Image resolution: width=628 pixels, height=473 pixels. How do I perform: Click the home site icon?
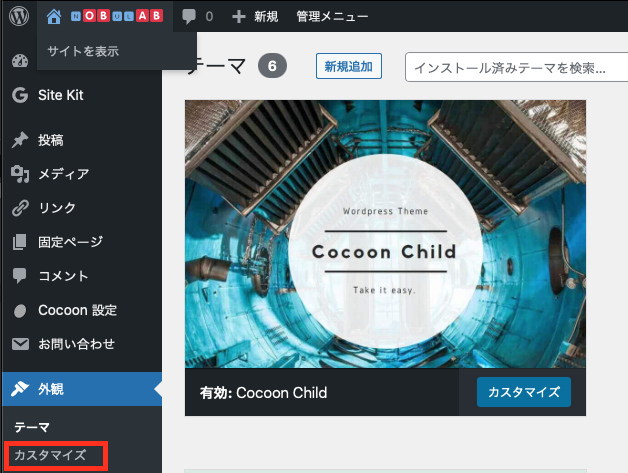point(54,16)
